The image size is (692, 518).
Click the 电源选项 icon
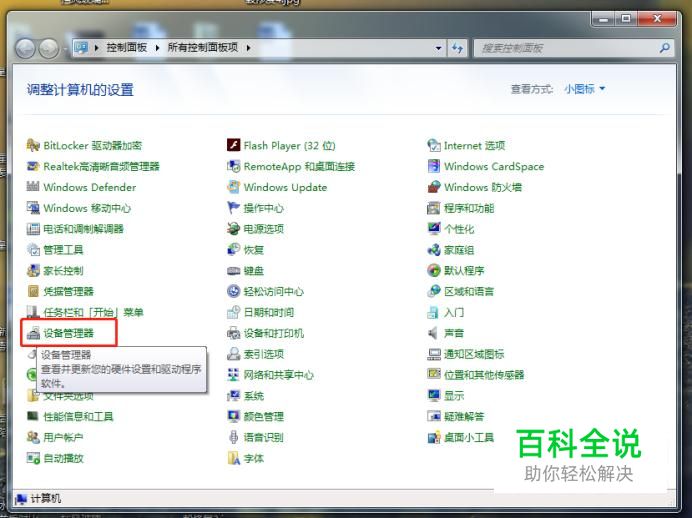pyautogui.click(x=233, y=229)
